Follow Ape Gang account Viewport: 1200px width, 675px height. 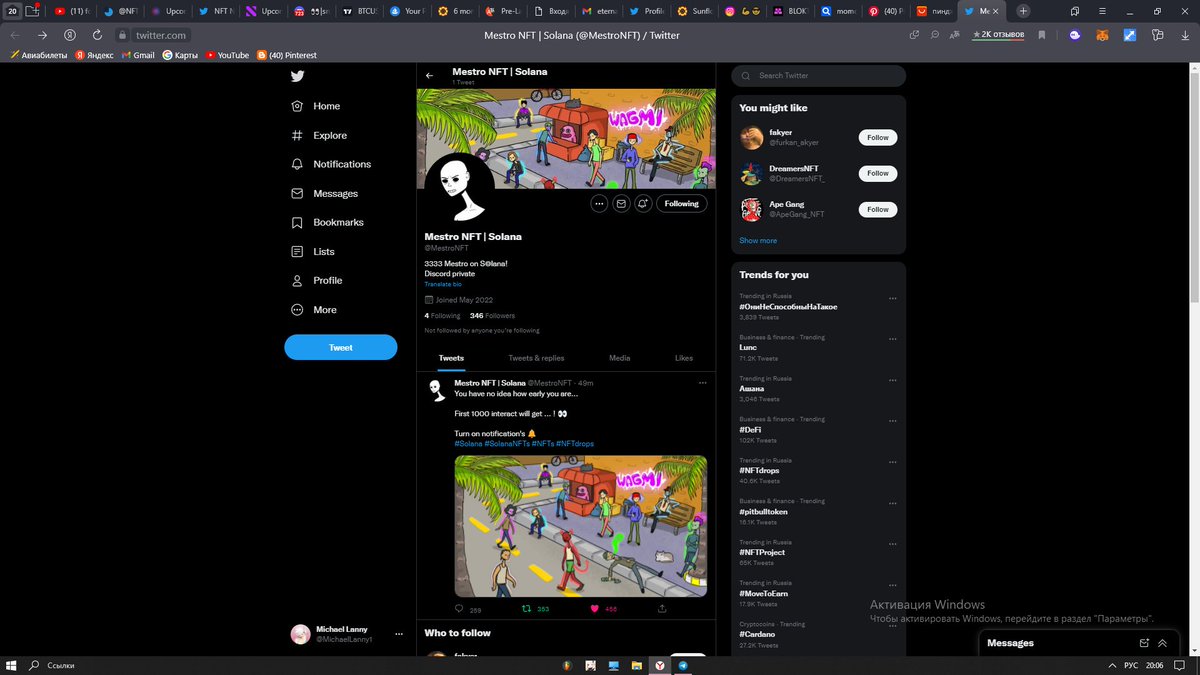[878, 210]
